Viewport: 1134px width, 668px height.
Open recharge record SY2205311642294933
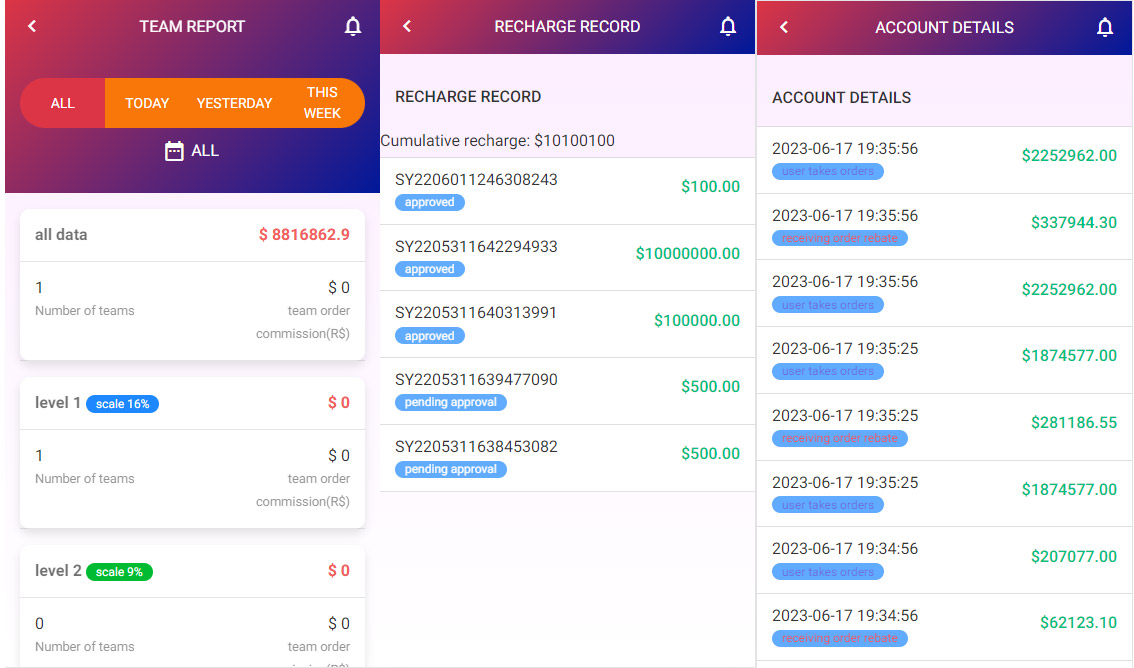567,257
